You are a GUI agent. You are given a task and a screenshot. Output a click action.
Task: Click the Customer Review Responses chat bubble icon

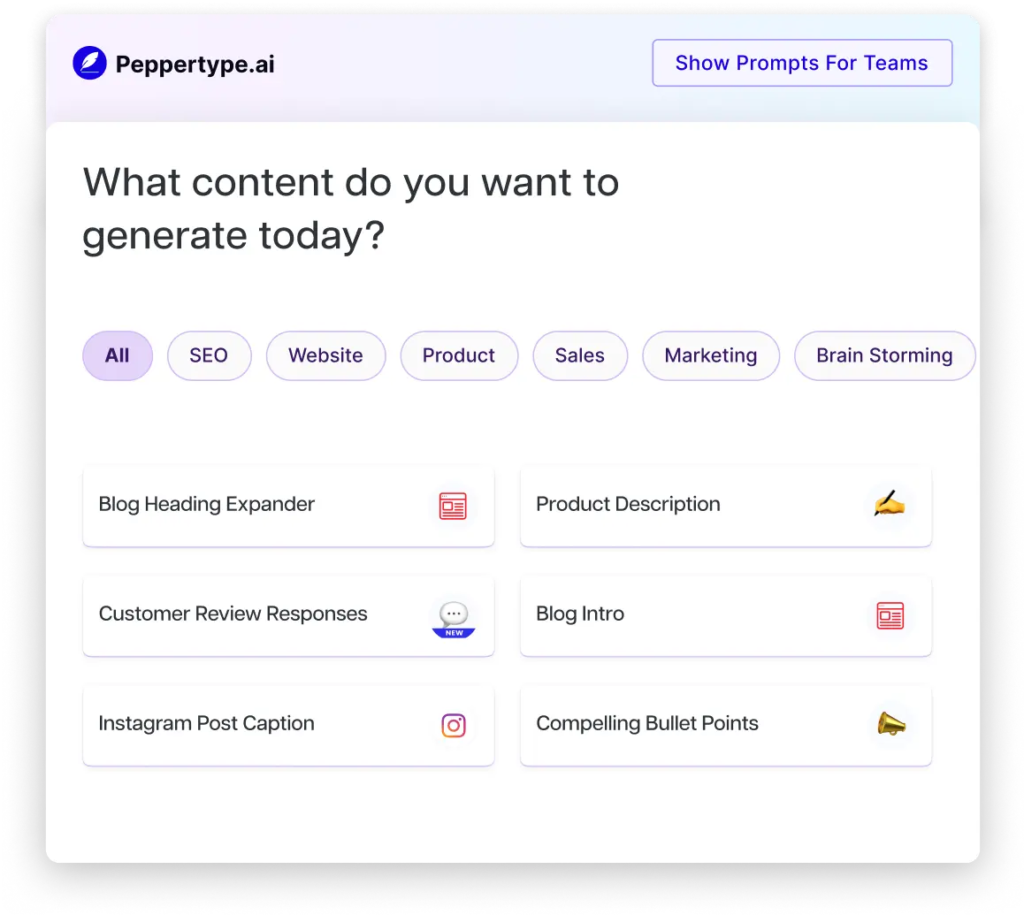[453, 618]
